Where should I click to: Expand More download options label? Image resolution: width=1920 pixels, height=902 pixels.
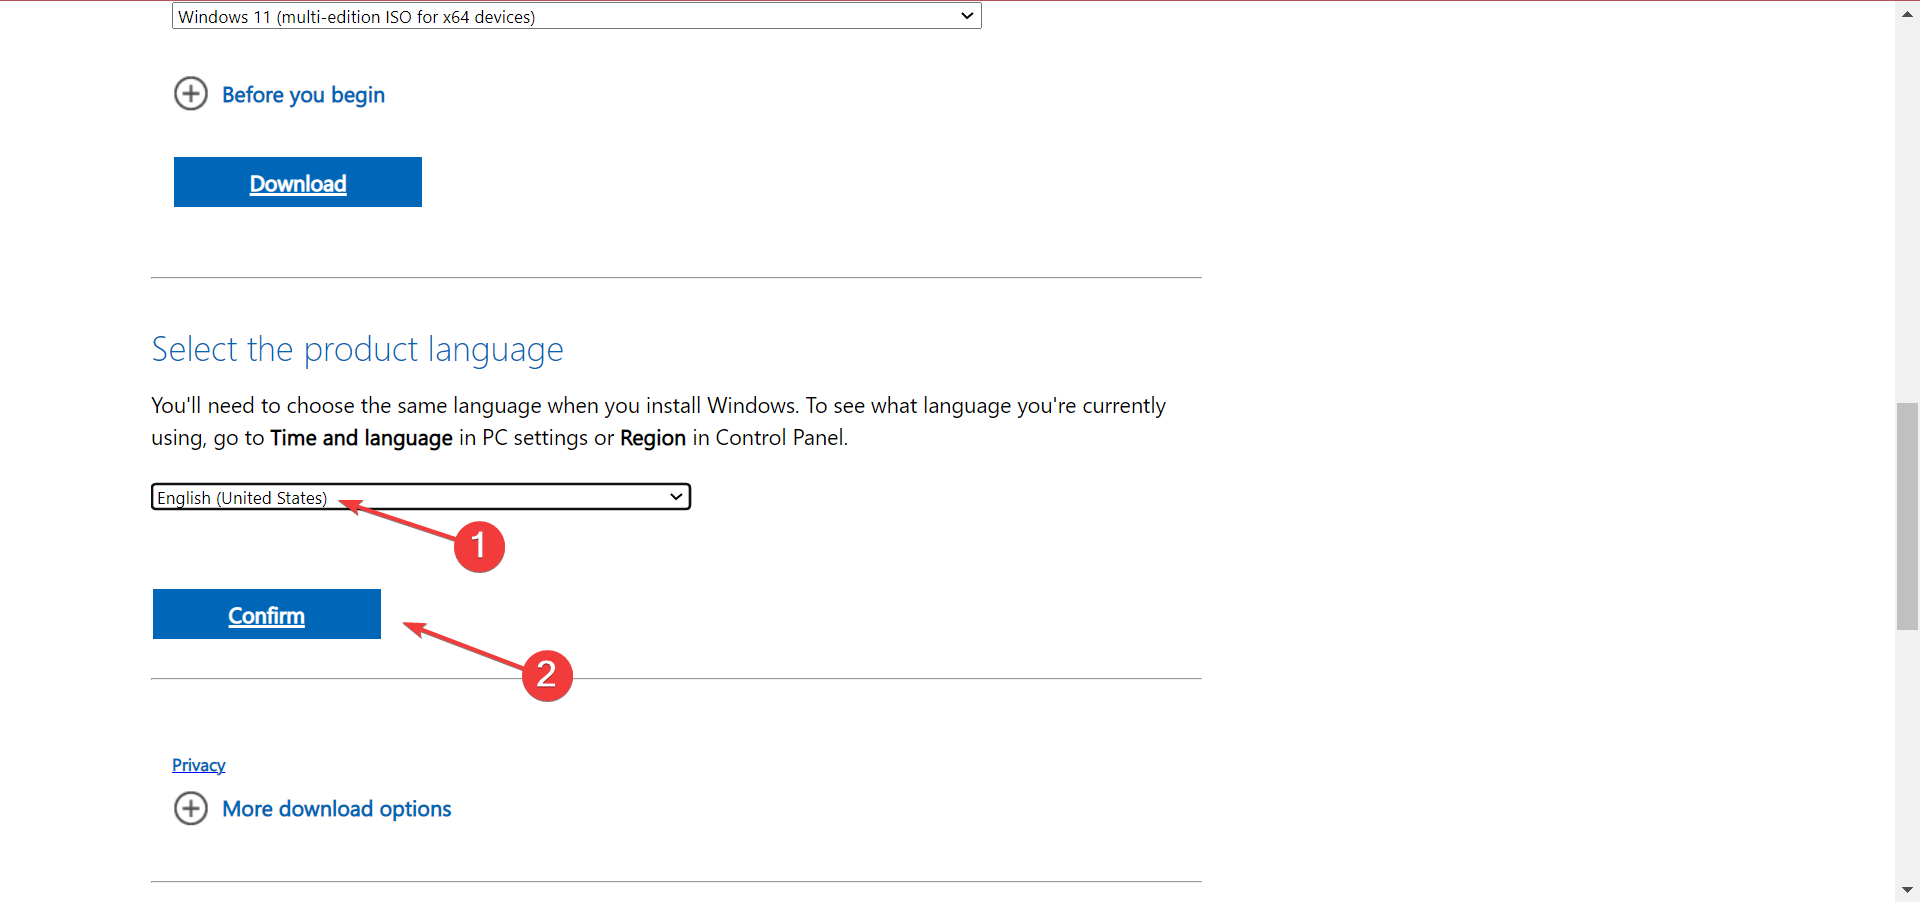(337, 809)
